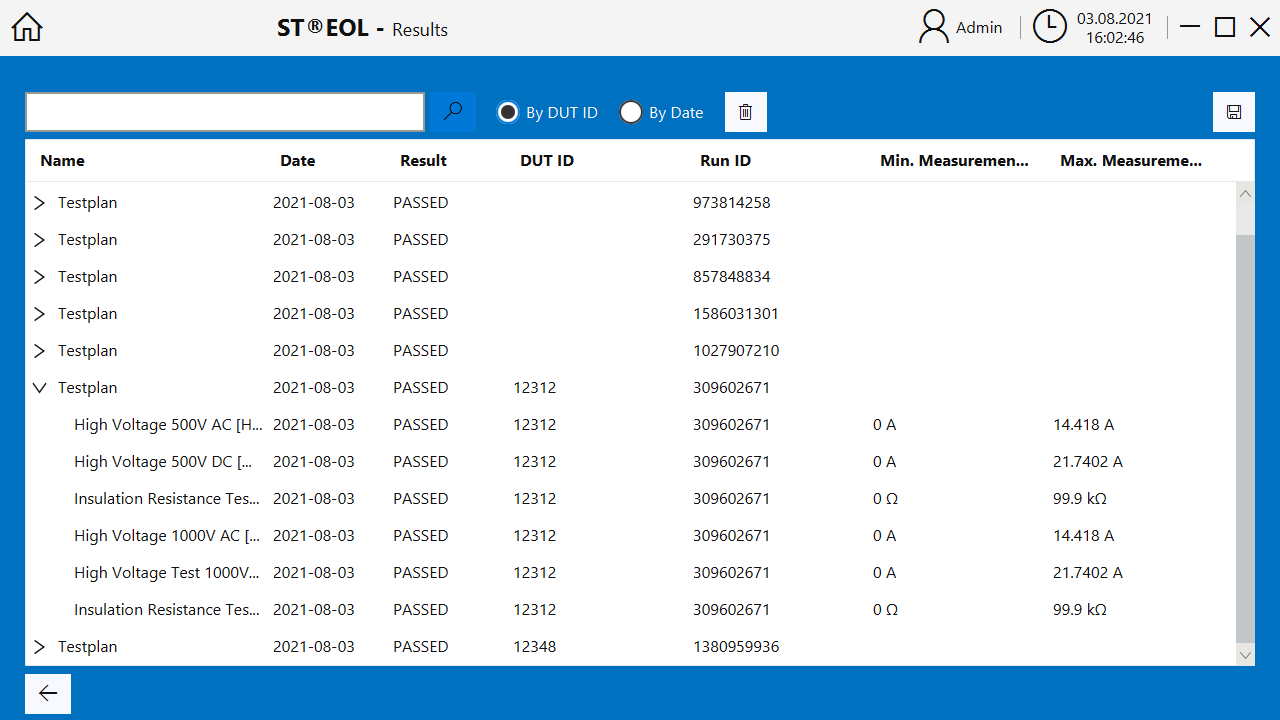This screenshot has height=720, width=1280.
Task: Click the clock icon in header
Action: coord(1049,28)
